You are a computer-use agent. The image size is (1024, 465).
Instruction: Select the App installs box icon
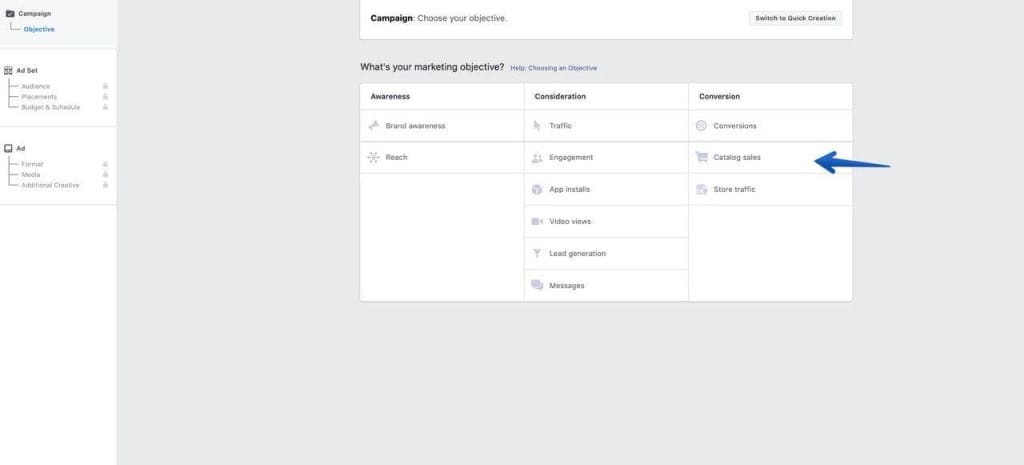point(537,190)
